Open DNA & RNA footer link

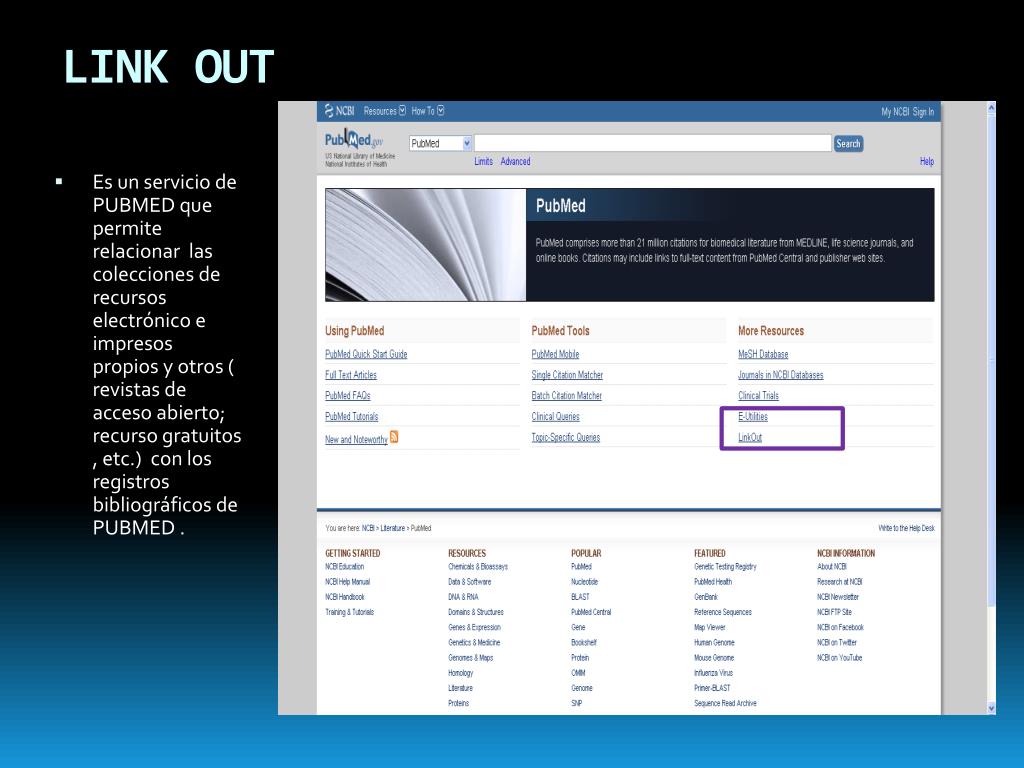(x=463, y=597)
